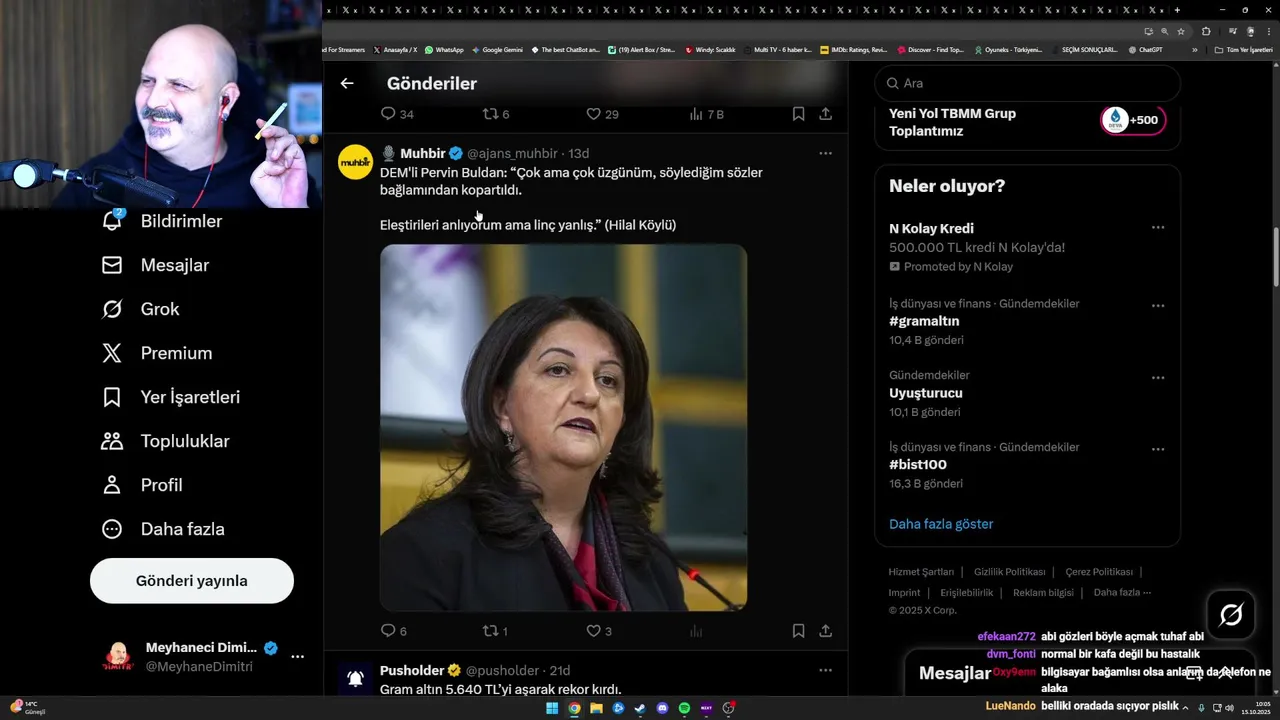The image size is (1280, 720).
Task: Open ChatGPT bookmark
Action: tap(1144, 50)
